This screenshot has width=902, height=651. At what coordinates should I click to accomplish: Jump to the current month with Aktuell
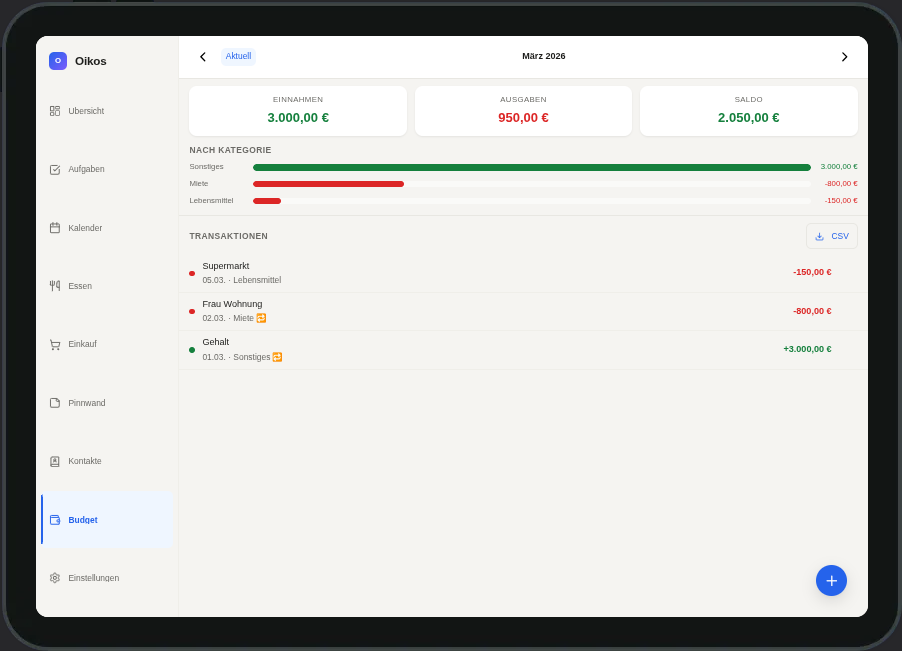[238, 56]
